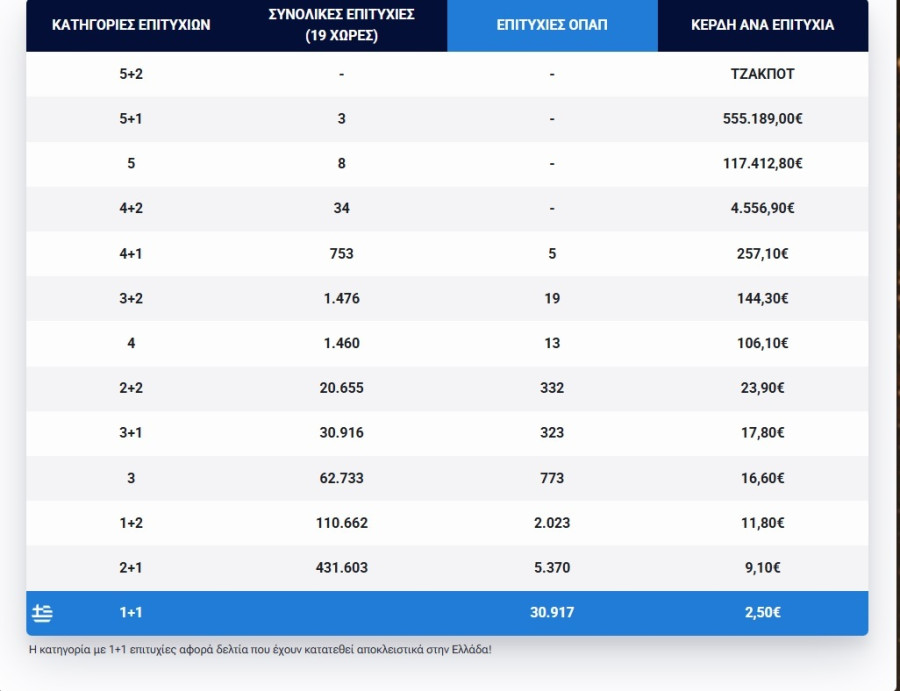Click the footnote text about 1+1 category
This screenshot has width=900, height=691.
260,650
